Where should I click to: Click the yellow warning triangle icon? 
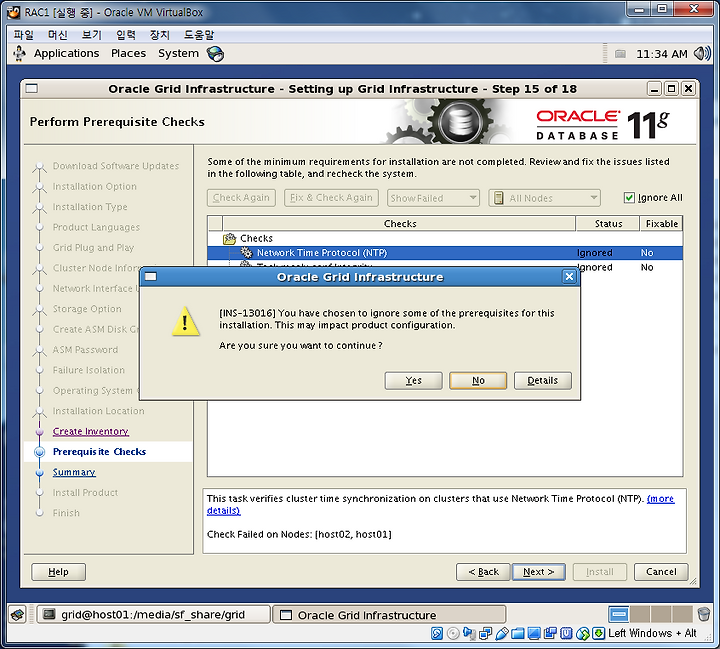point(186,322)
